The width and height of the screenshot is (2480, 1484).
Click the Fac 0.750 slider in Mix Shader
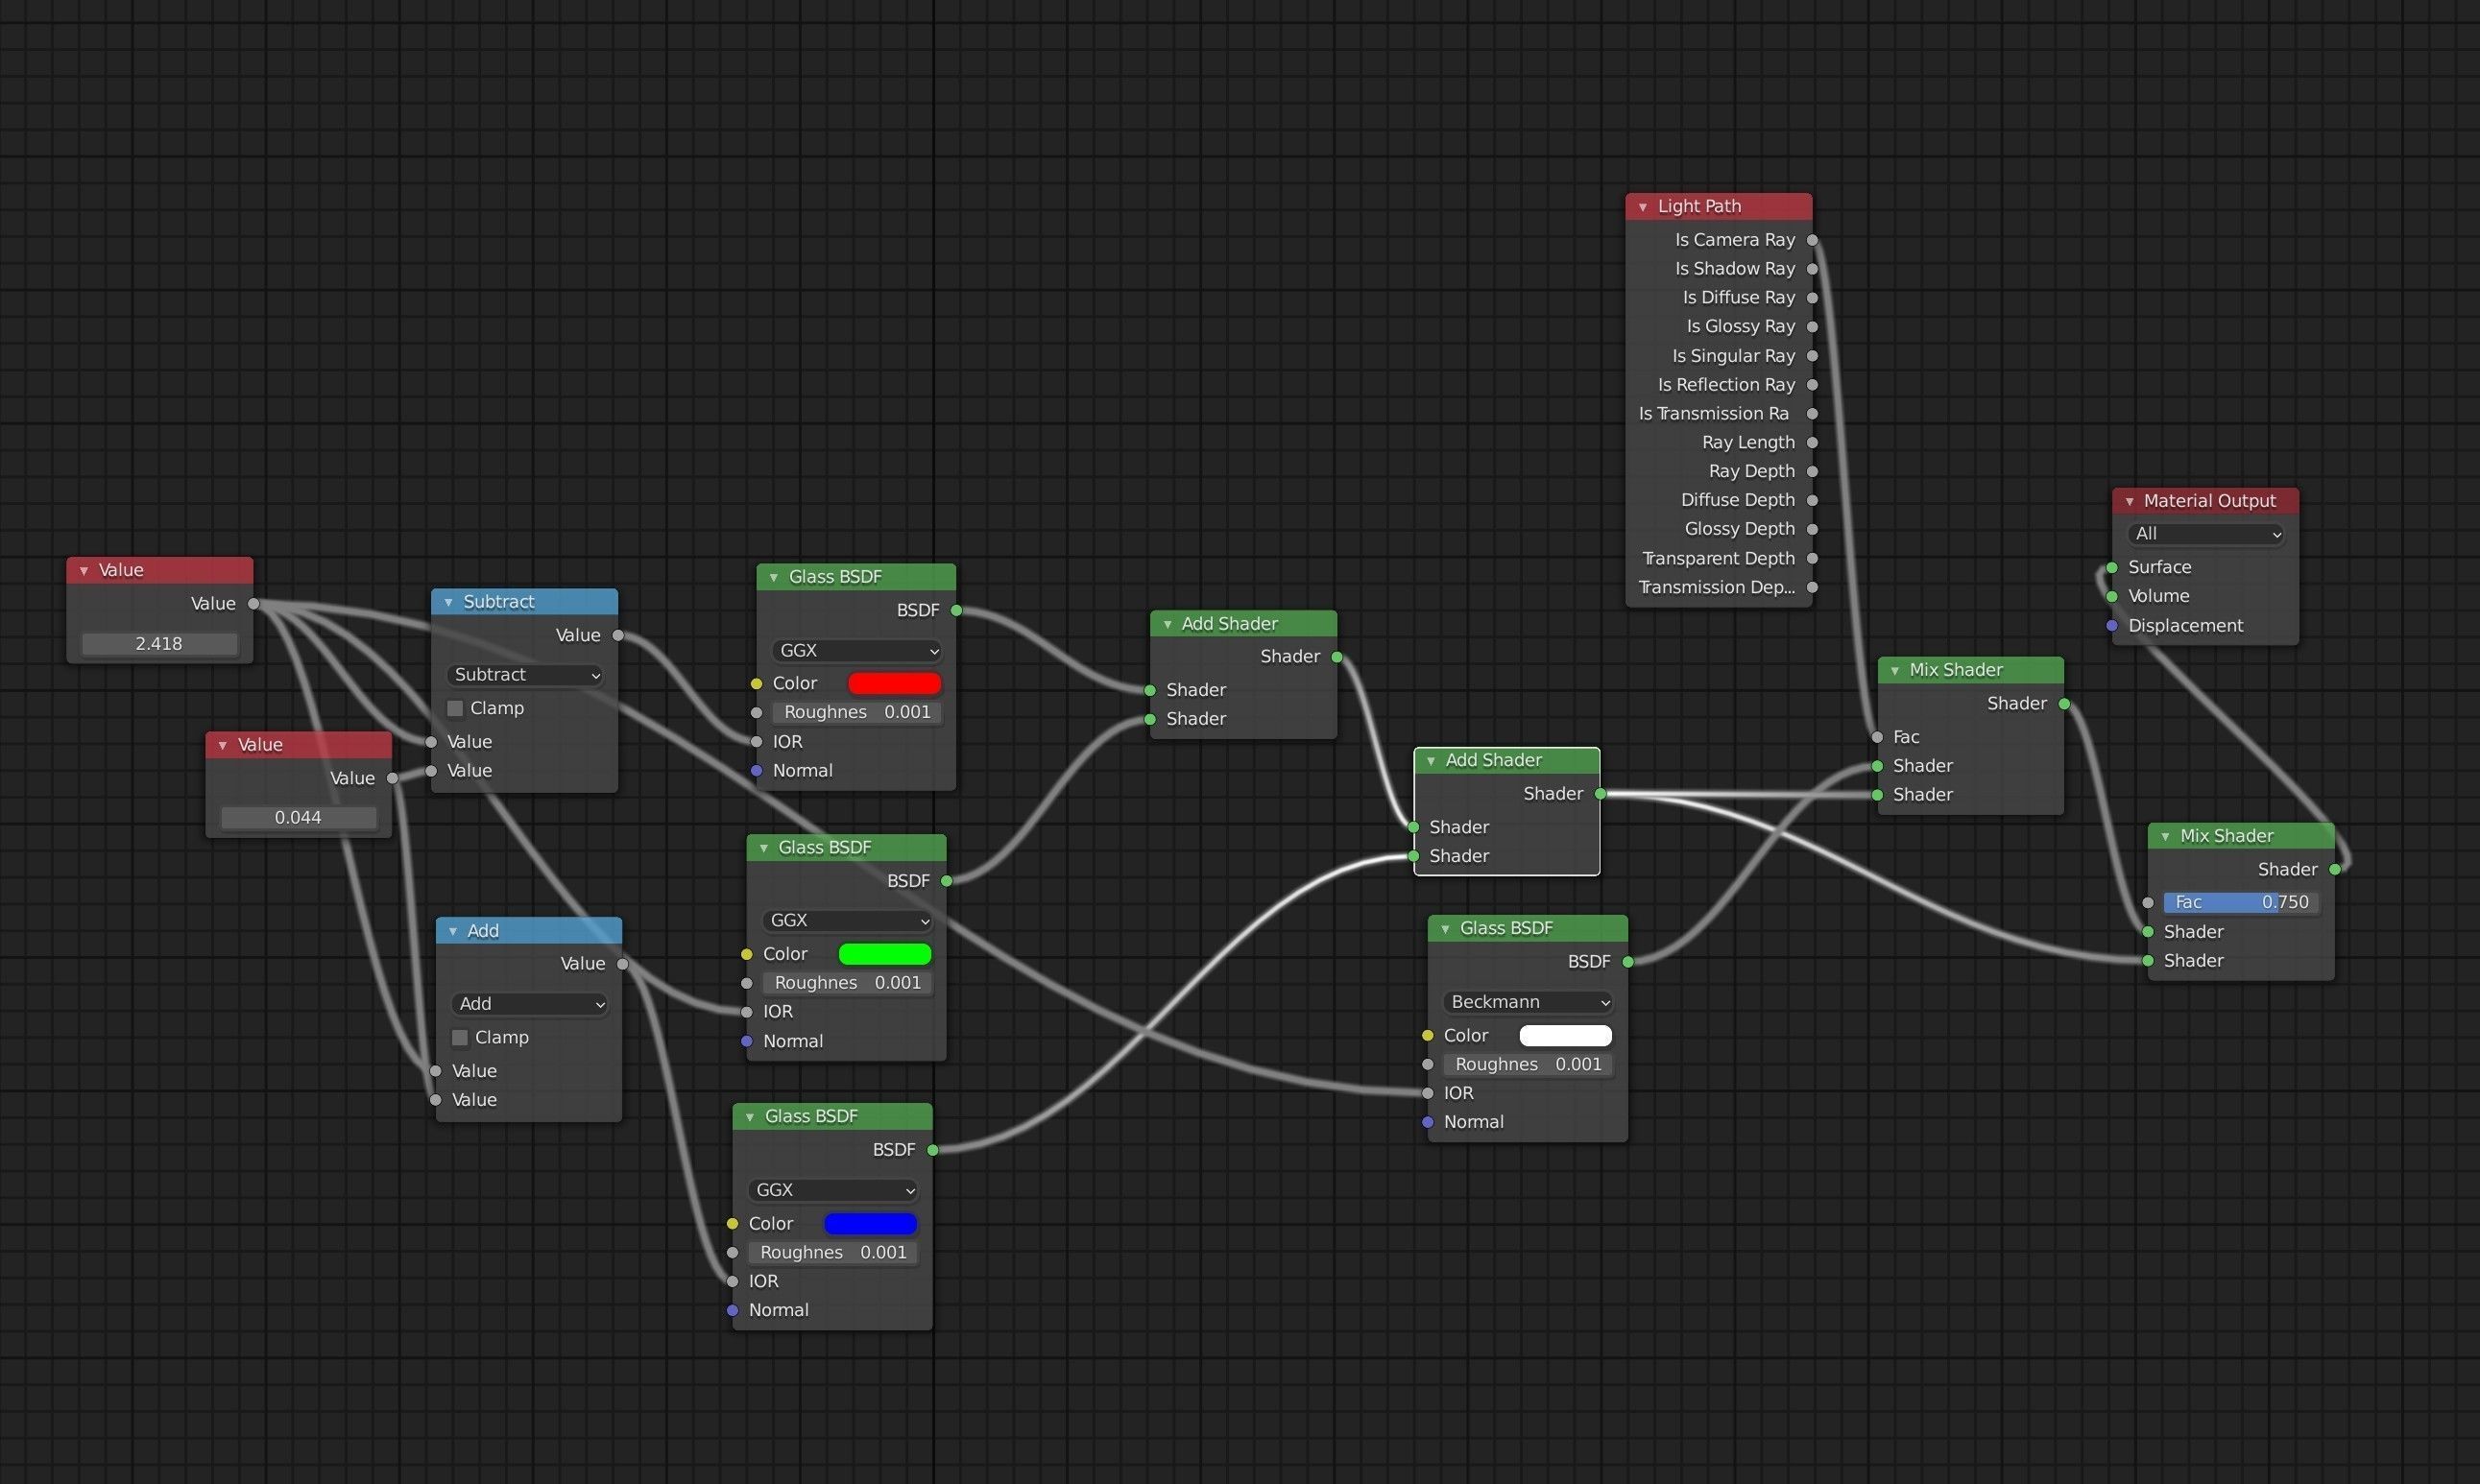click(2241, 902)
